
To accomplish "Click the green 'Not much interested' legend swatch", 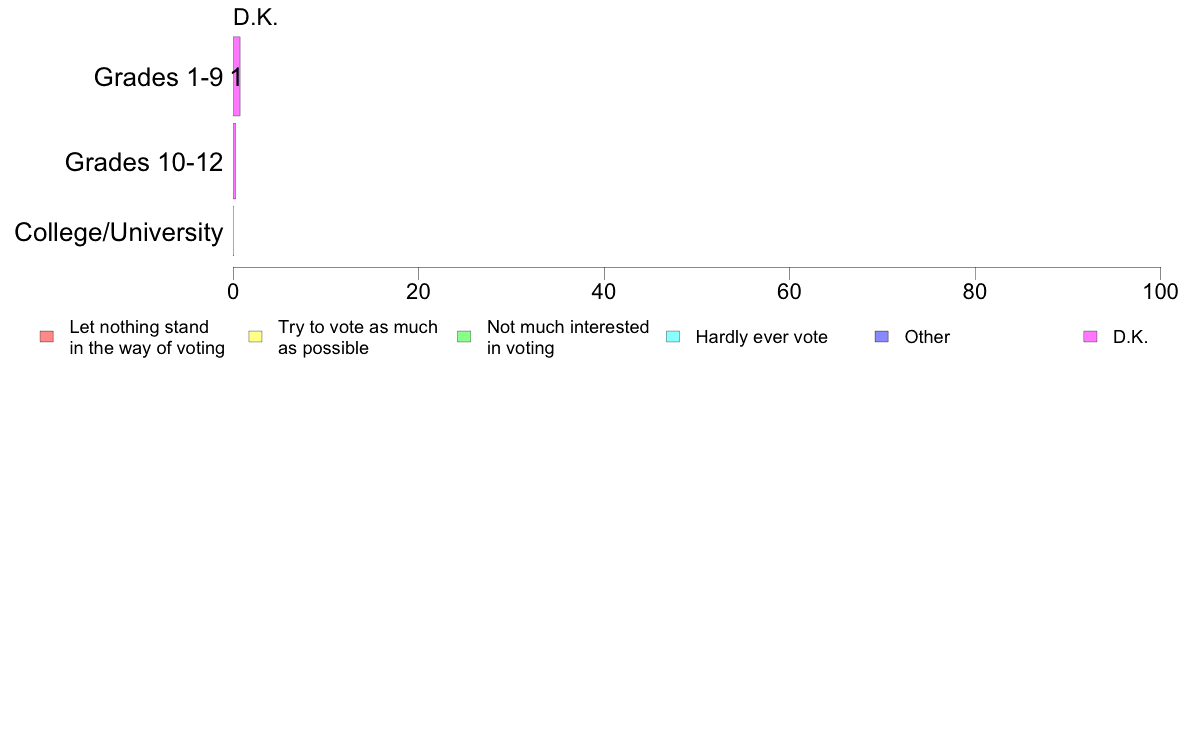I will 464,337.
